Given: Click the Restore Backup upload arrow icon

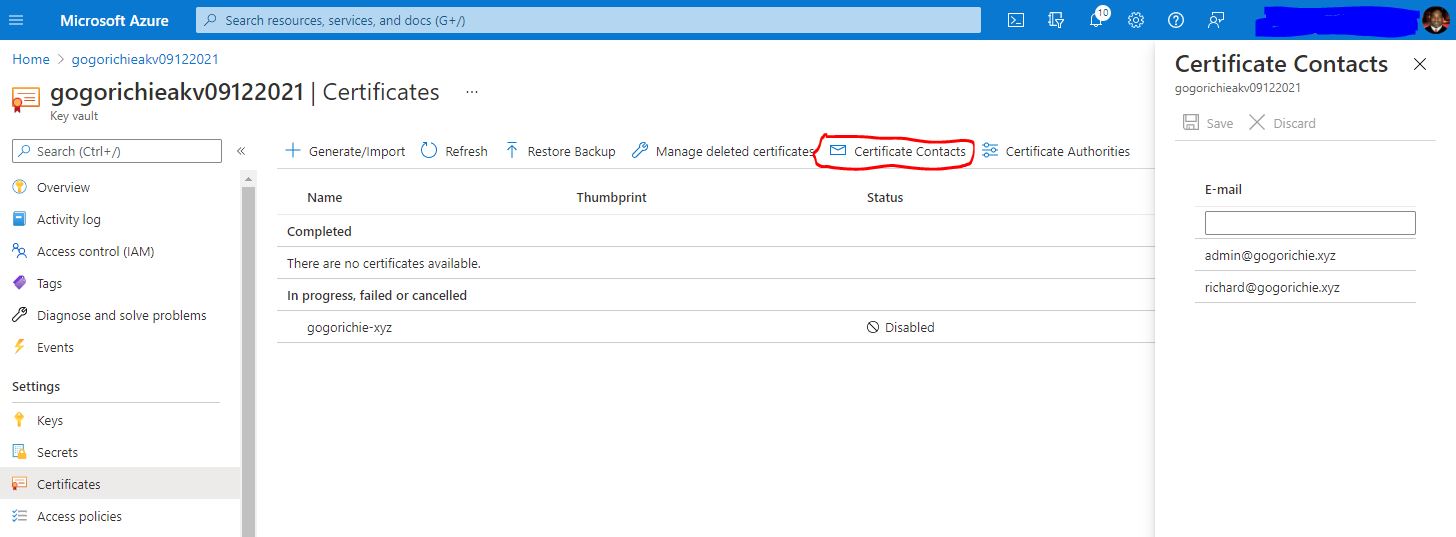Looking at the screenshot, I should [x=512, y=151].
